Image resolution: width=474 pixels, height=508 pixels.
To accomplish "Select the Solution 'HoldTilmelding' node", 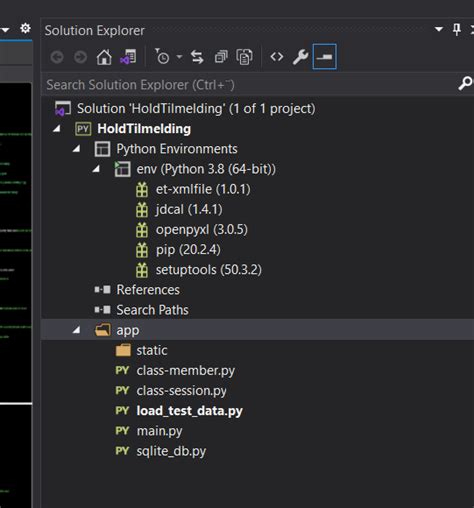I will click(x=196, y=109).
